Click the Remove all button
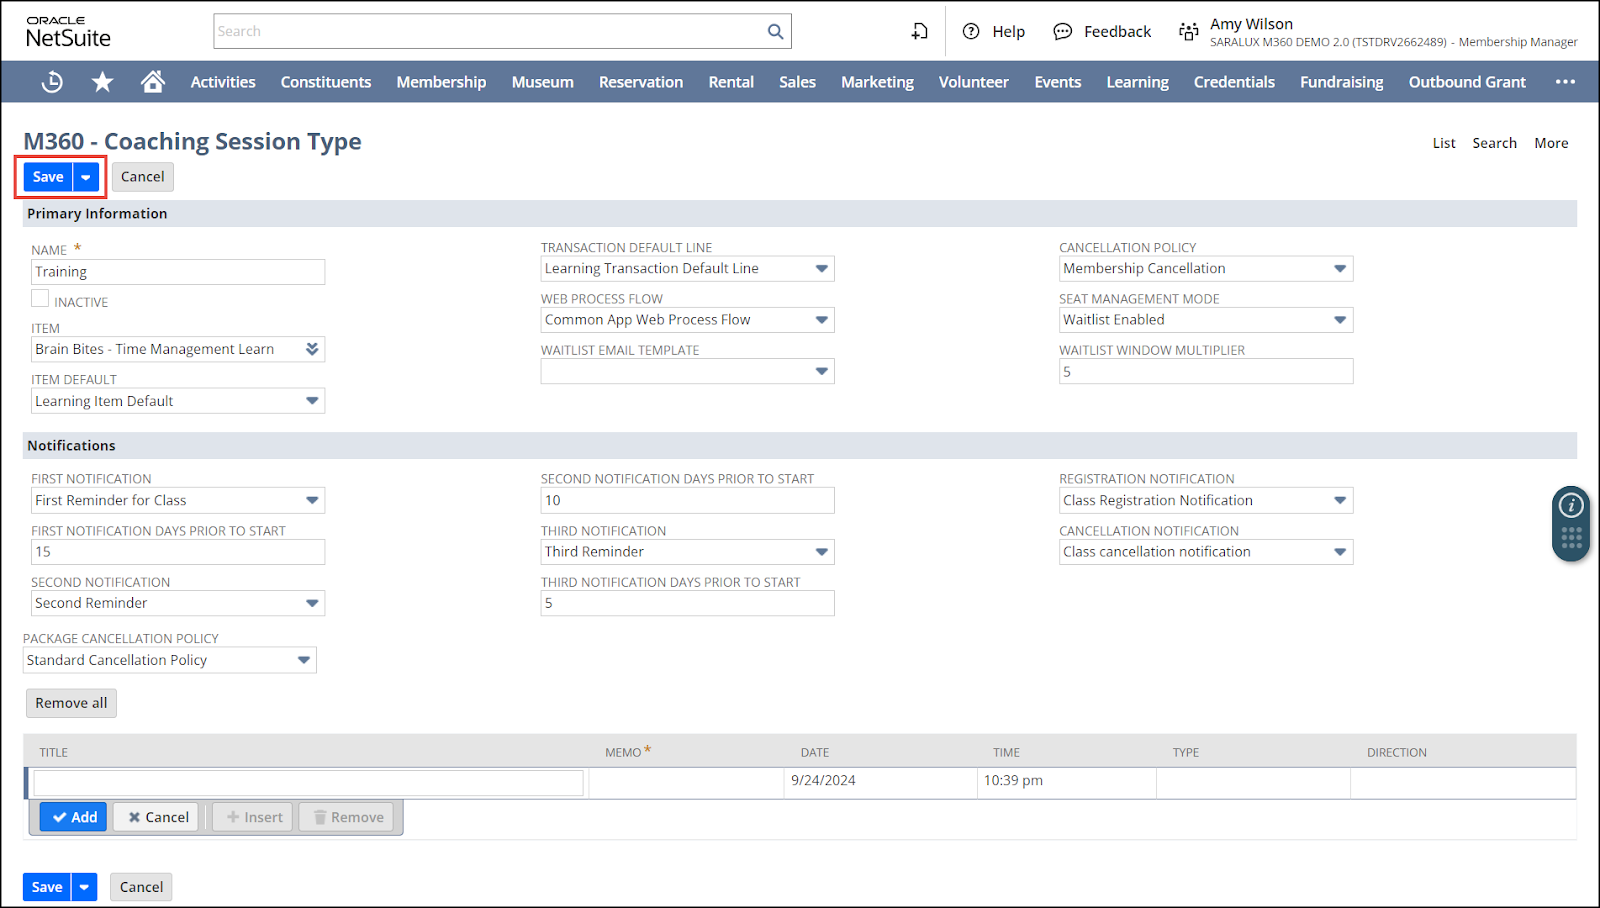Screen dimensions: 1600x908 pos(71,703)
